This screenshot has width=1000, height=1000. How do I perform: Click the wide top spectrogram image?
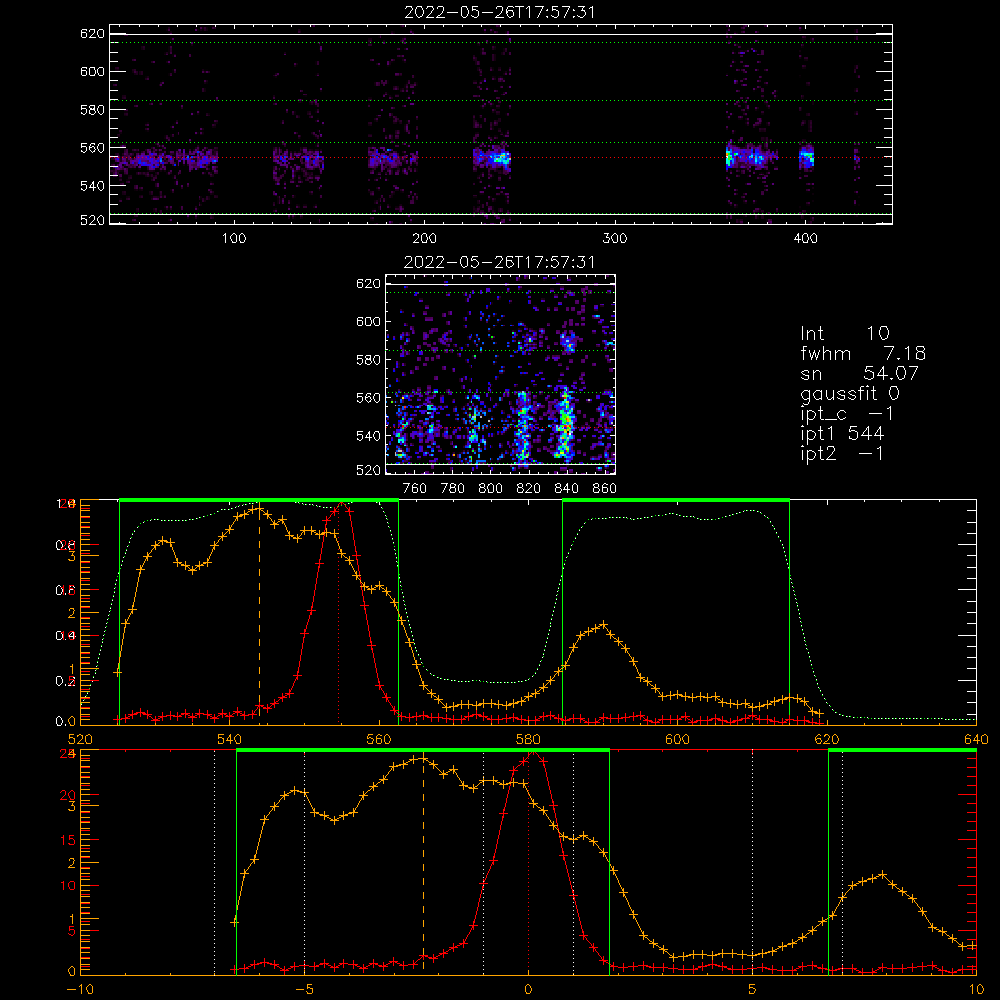pos(501,124)
